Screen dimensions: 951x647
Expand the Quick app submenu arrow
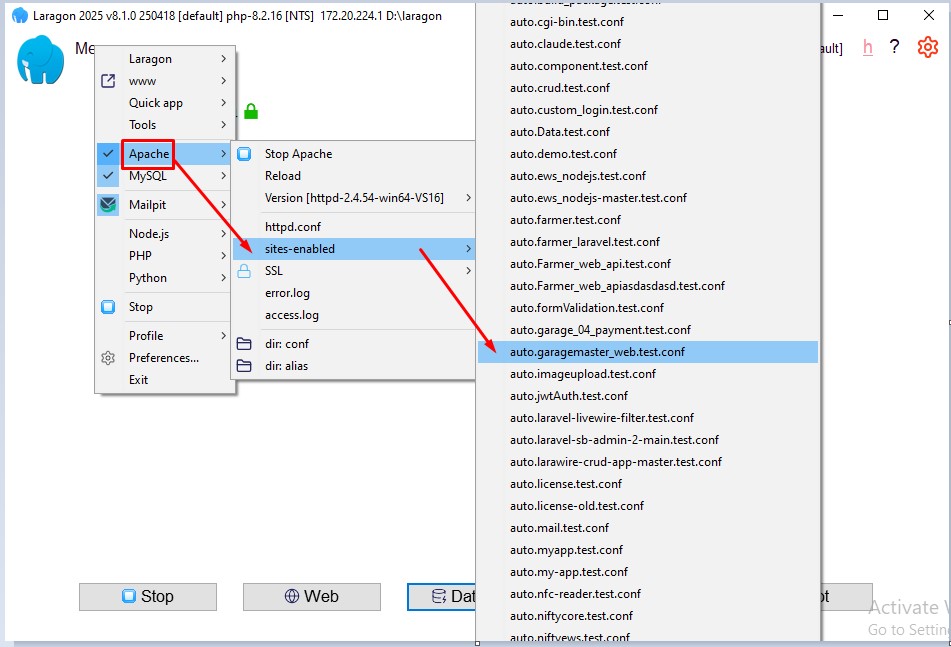[223, 102]
